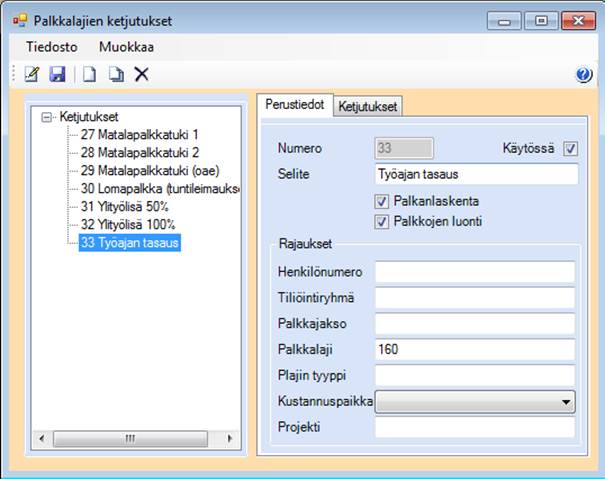Select tree item 27 Matalapalkkatuki 1

139,133
